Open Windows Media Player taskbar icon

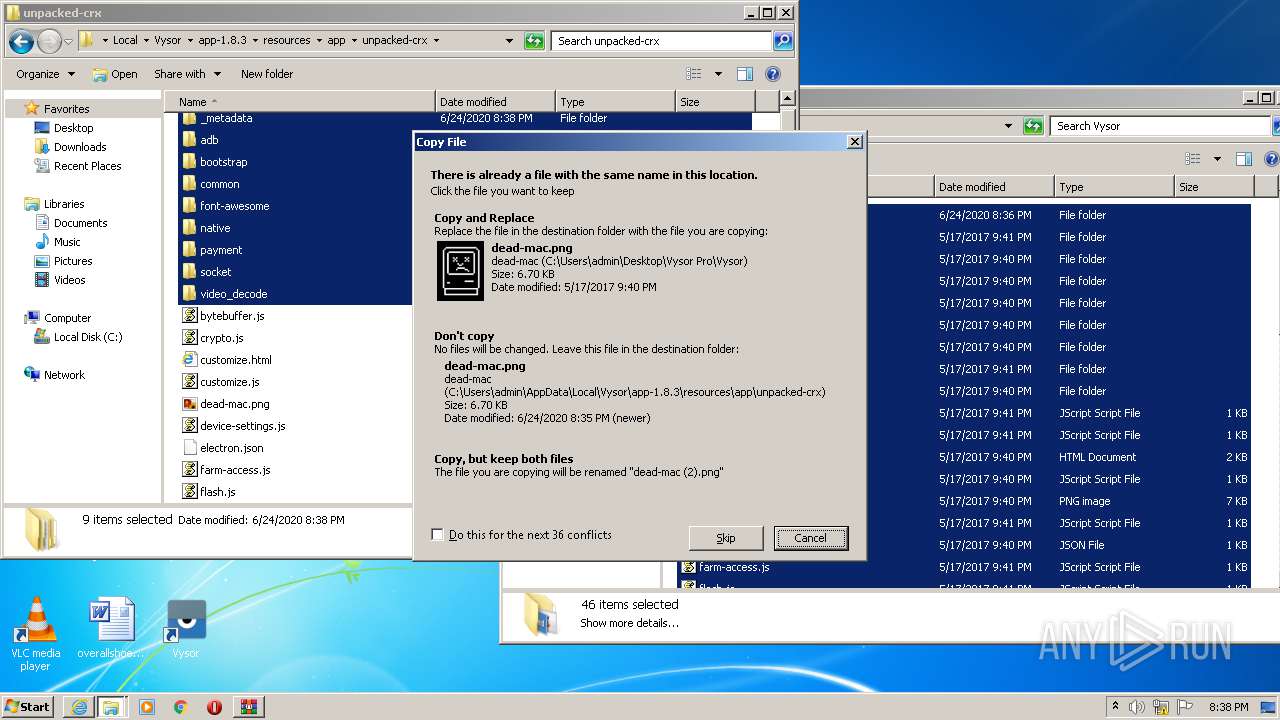[x=147, y=707]
